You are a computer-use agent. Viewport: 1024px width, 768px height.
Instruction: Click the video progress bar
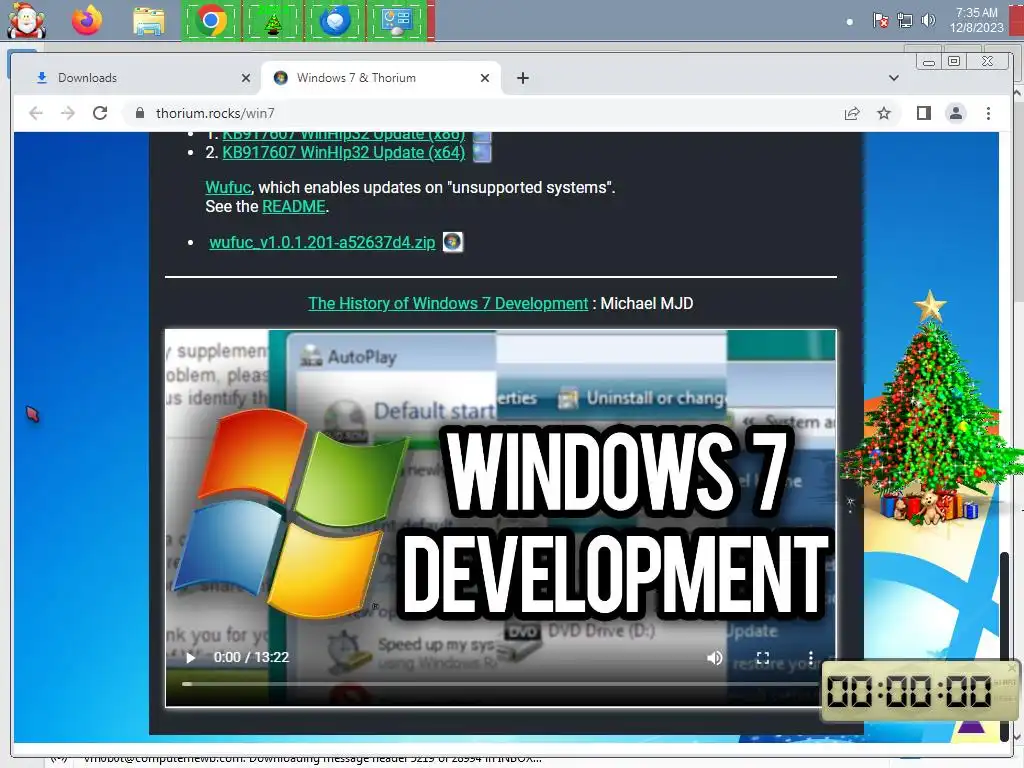pos(500,684)
